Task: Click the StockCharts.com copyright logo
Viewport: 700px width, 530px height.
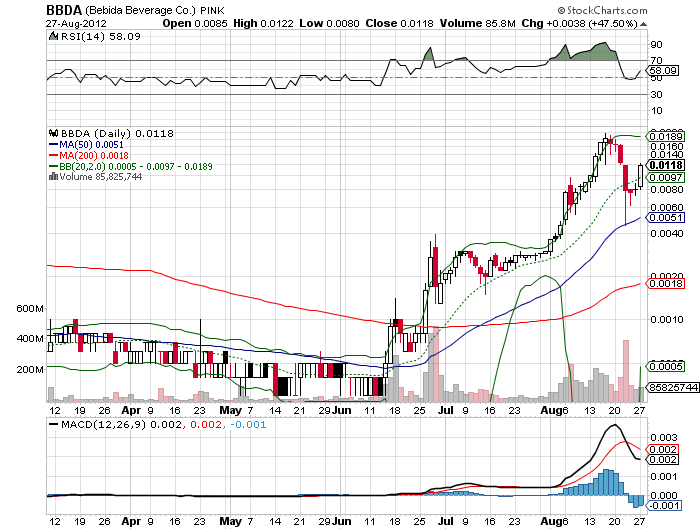Action: (602, 10)
